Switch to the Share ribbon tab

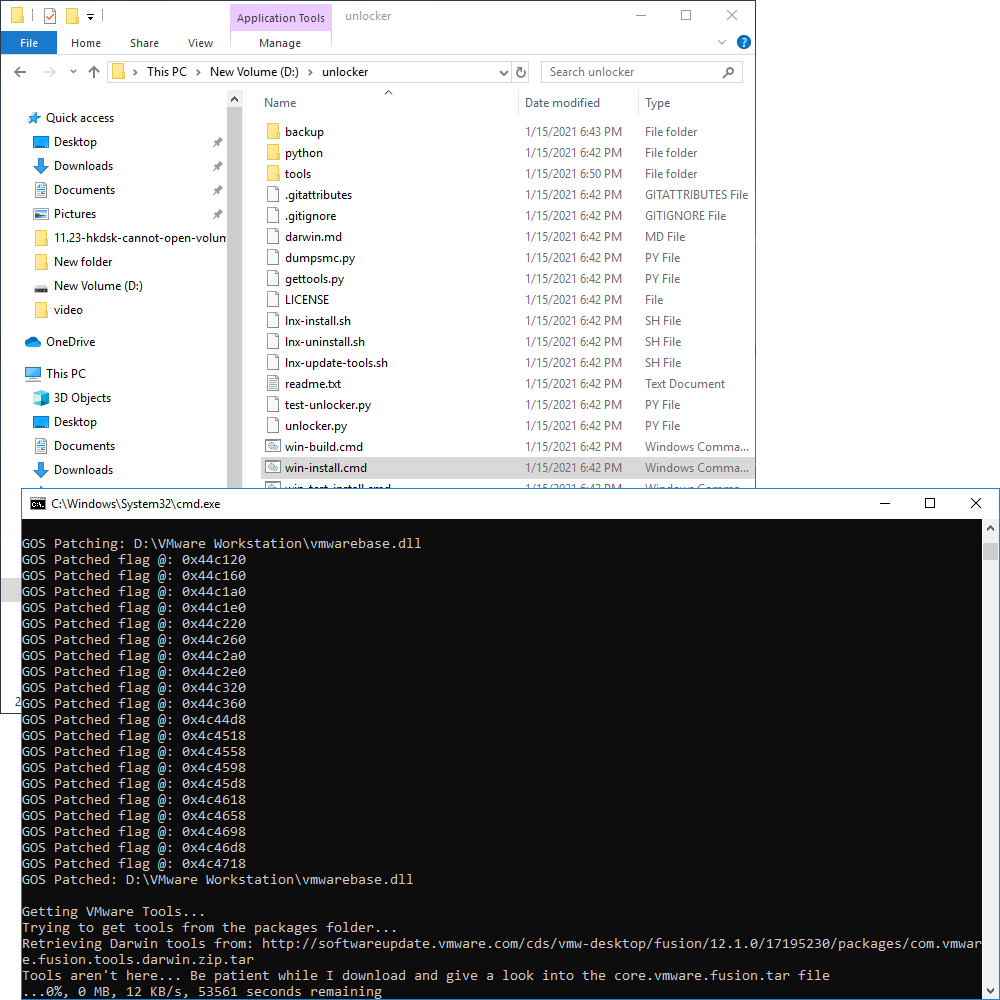(x=144, y=43)
